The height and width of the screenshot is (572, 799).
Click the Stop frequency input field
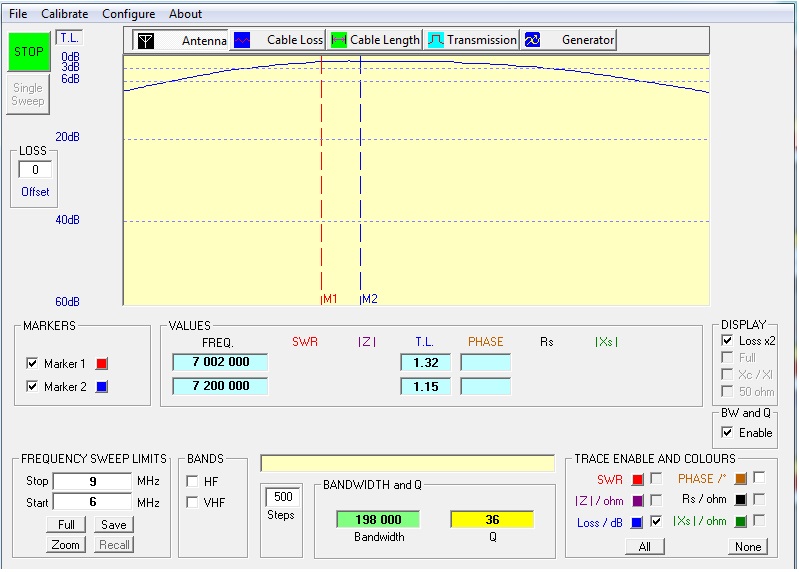[92, 482]
